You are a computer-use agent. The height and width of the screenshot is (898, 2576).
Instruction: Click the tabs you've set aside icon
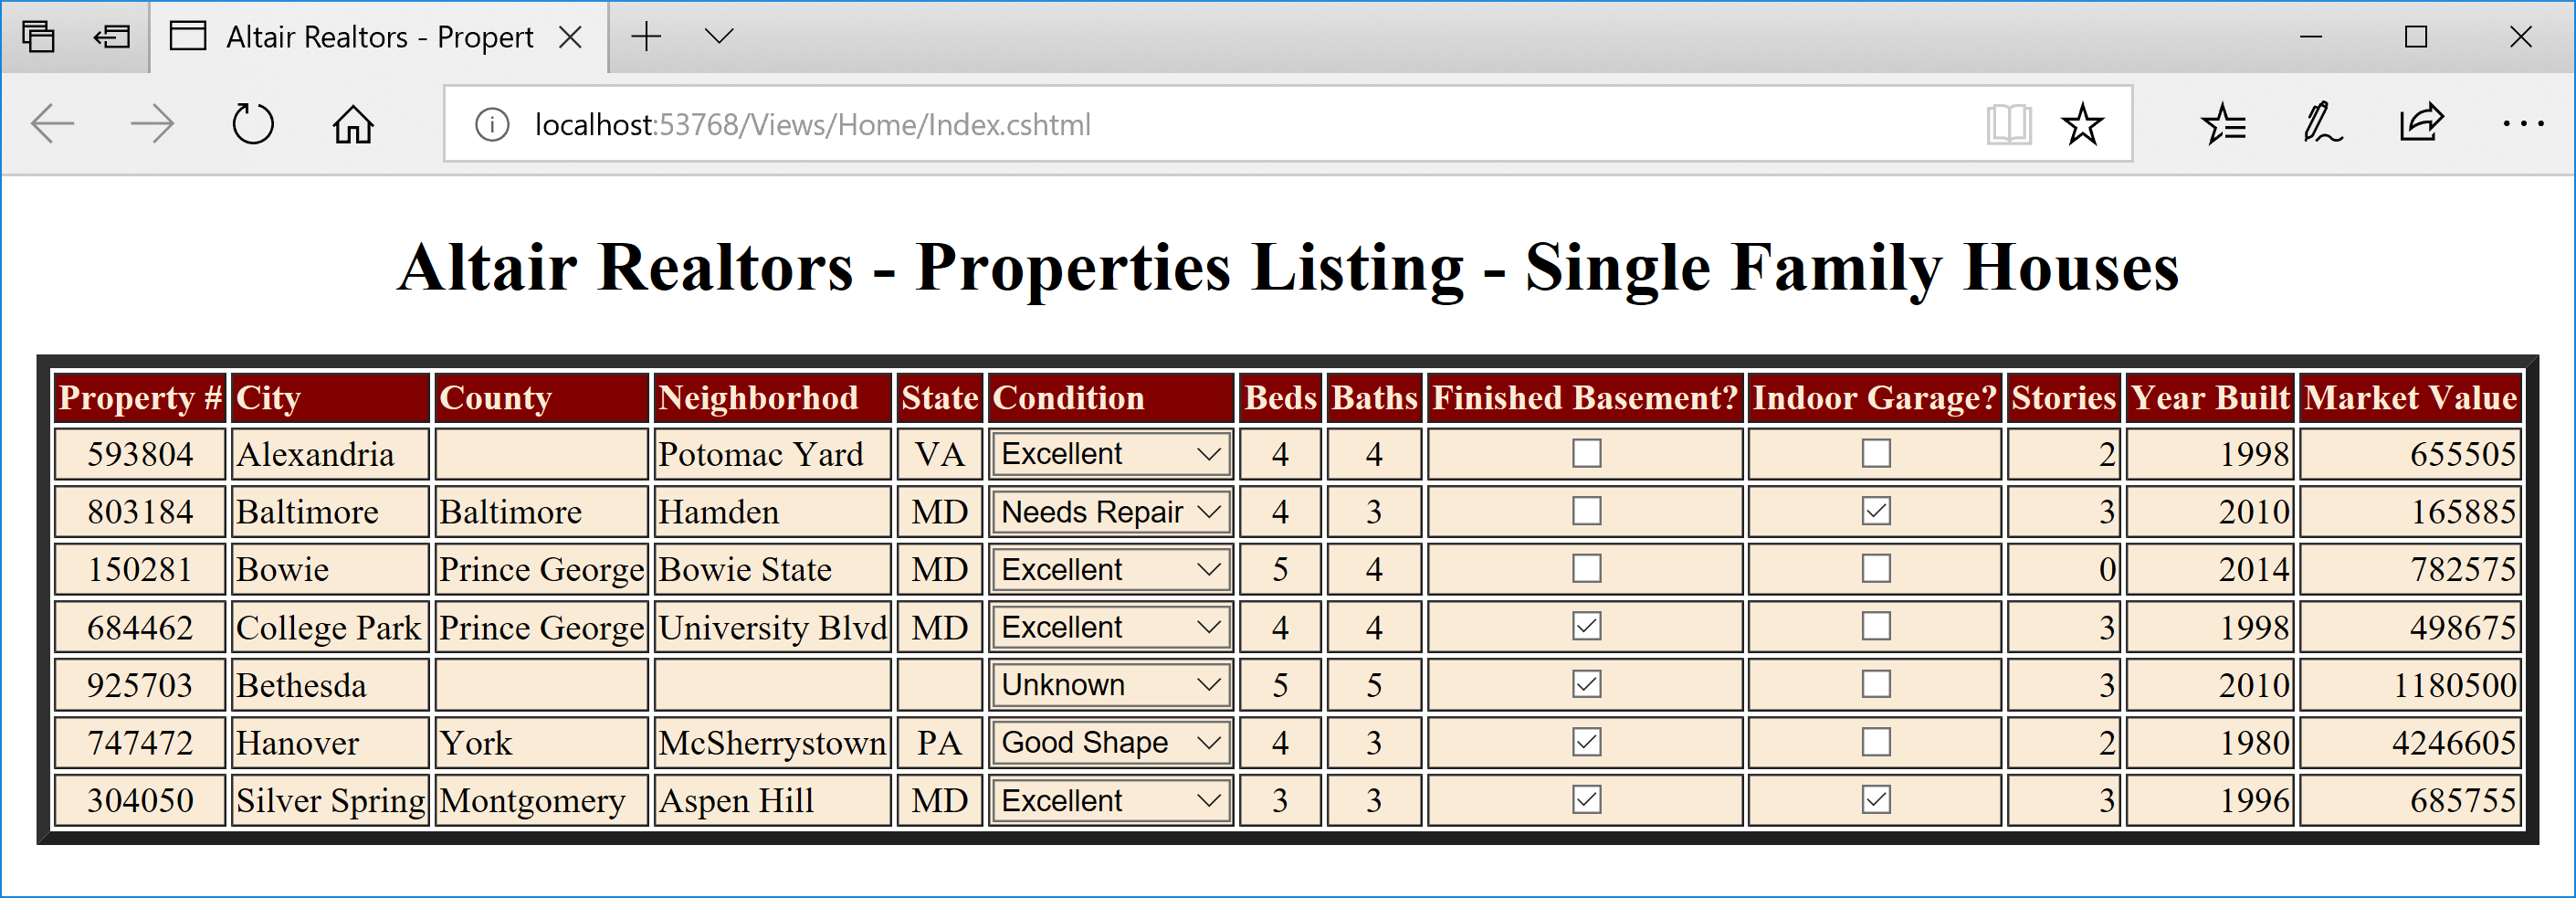coord(38,37)
